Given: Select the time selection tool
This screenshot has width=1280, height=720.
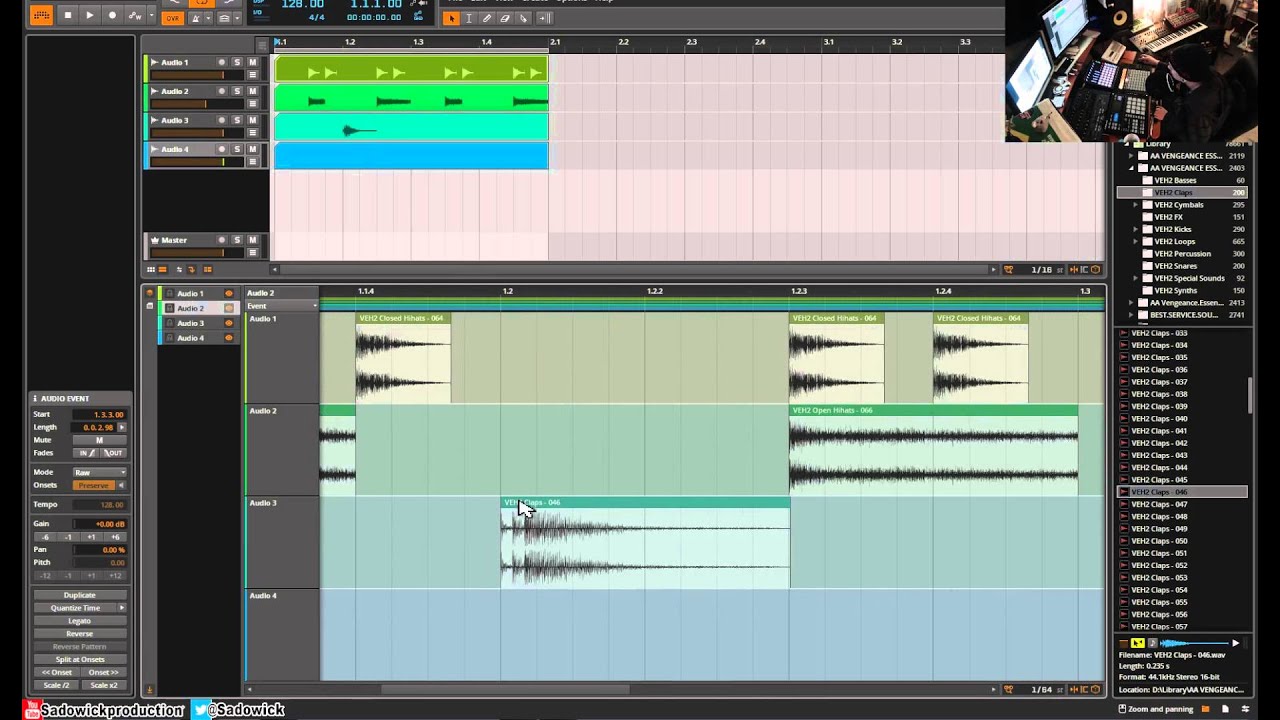Looking at the screenshot, I should click(469, 18).
